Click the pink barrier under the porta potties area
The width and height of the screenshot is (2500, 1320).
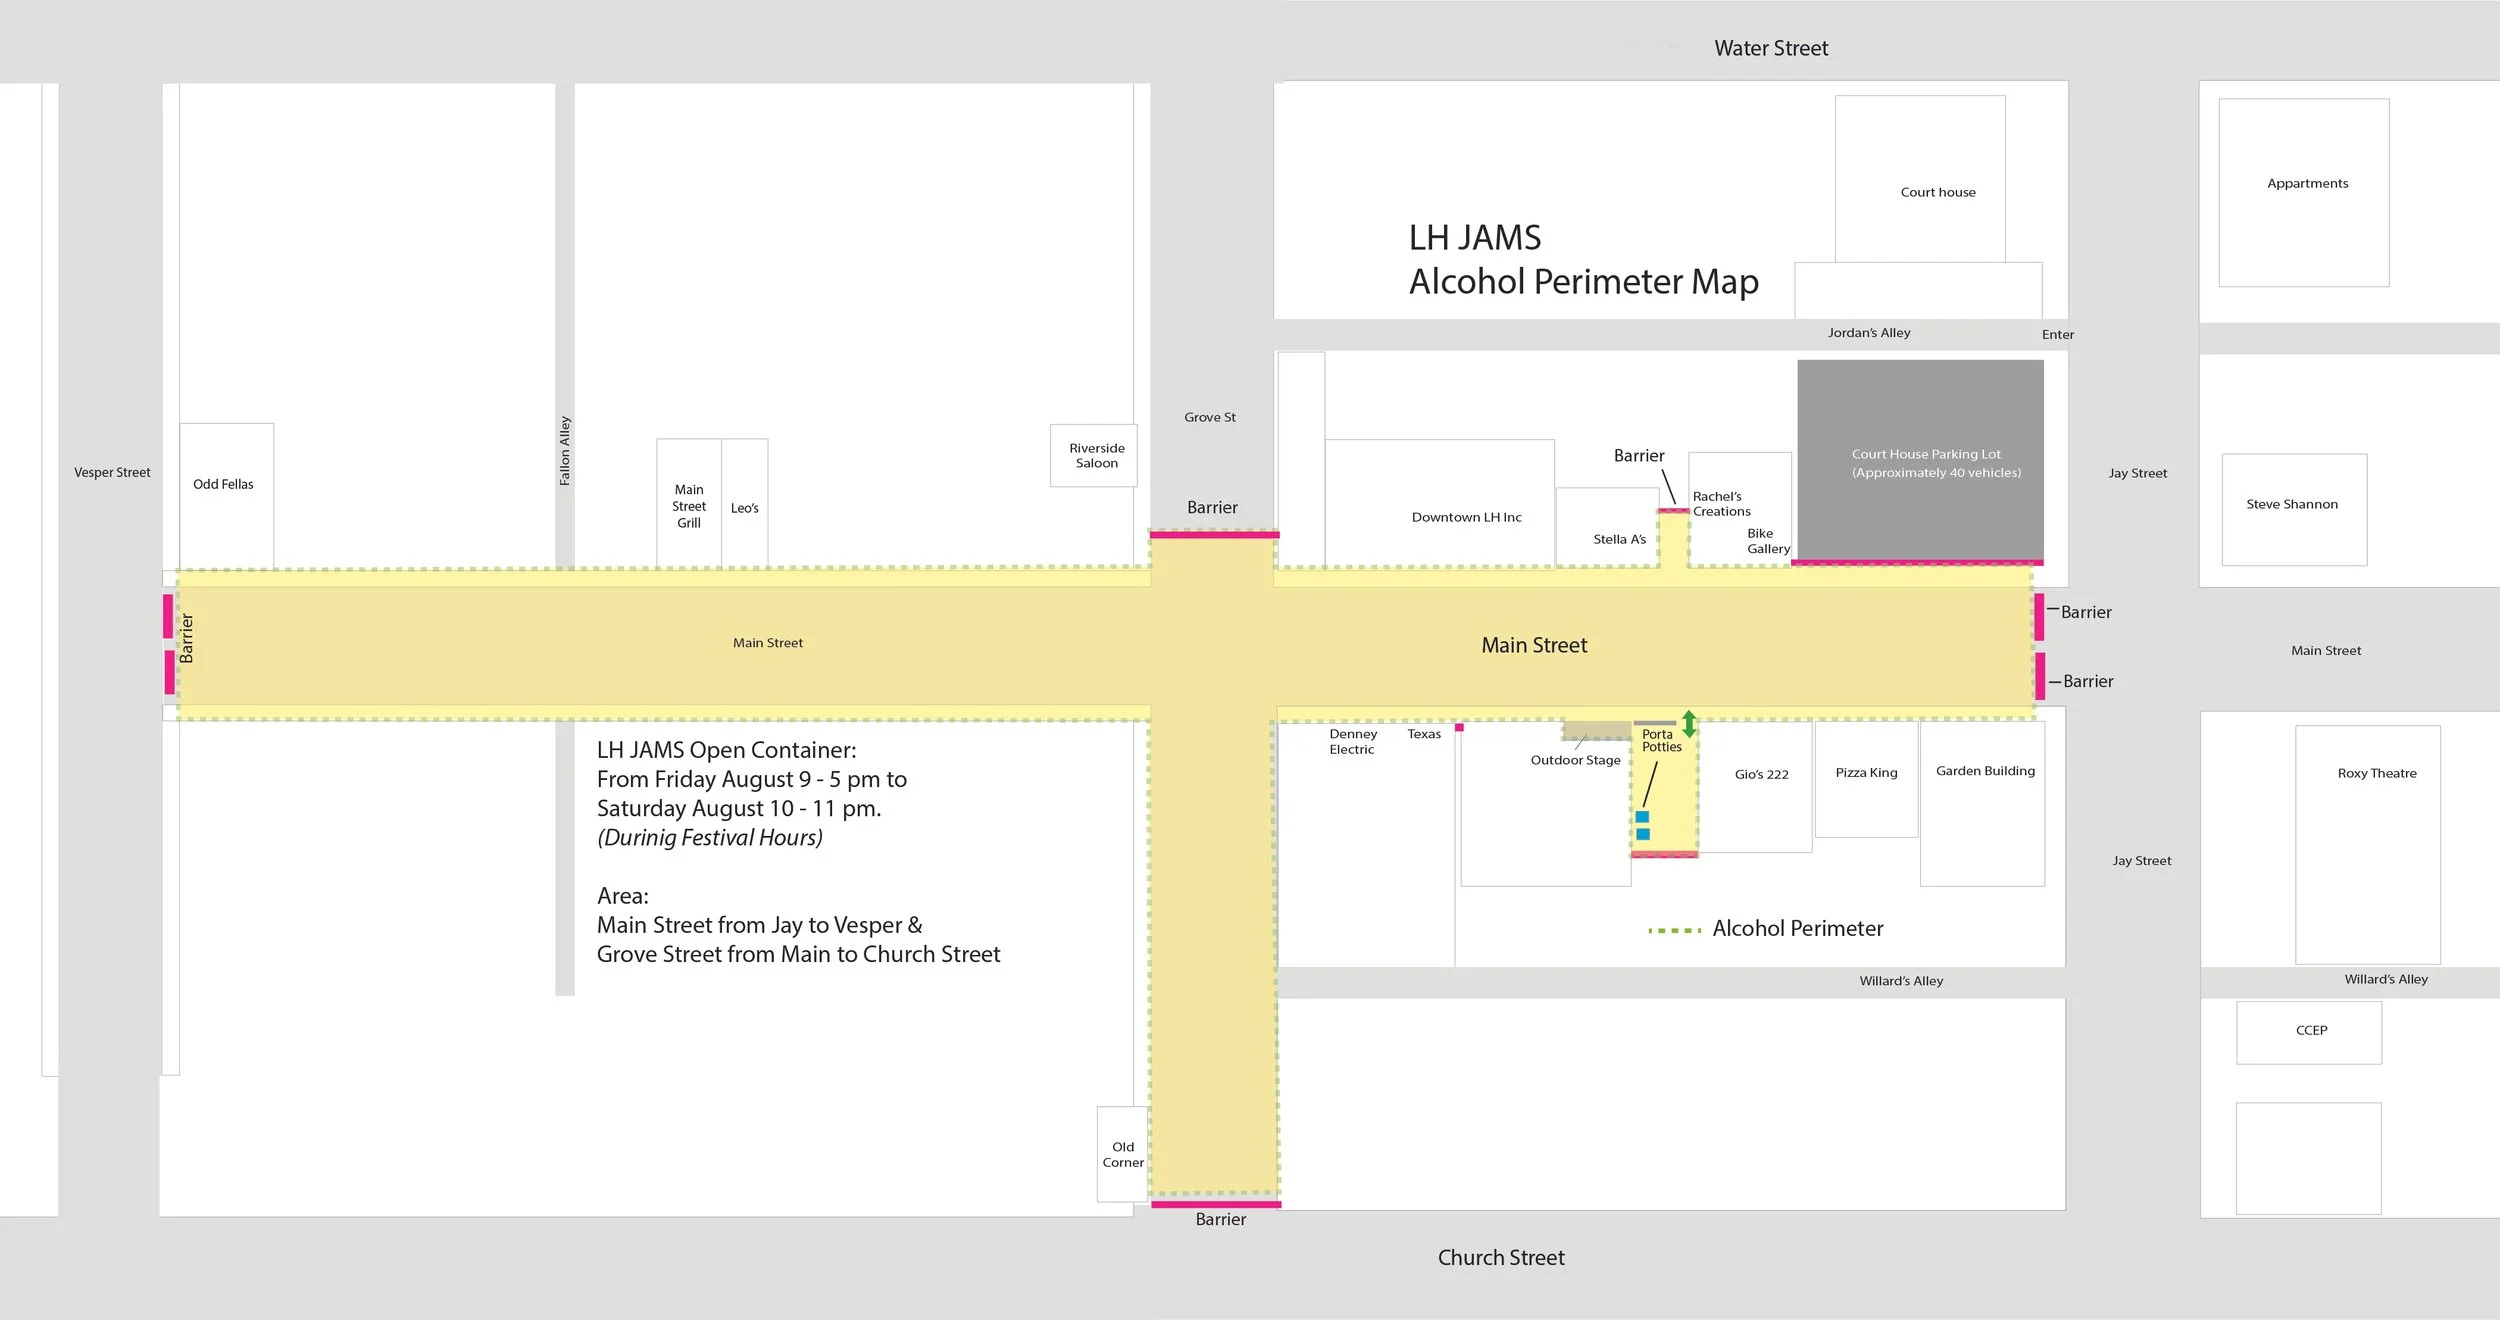(1664, 854)
